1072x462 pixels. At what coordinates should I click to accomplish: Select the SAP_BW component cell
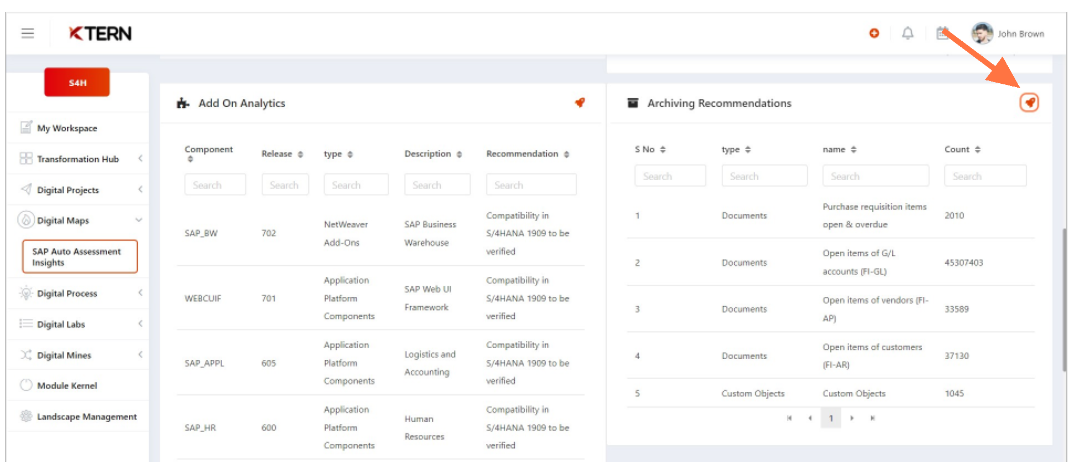(200, 233)
